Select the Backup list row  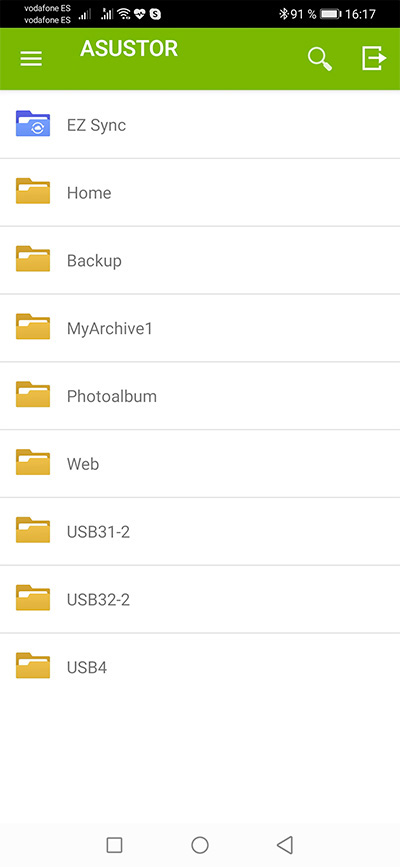pos(200,260)
